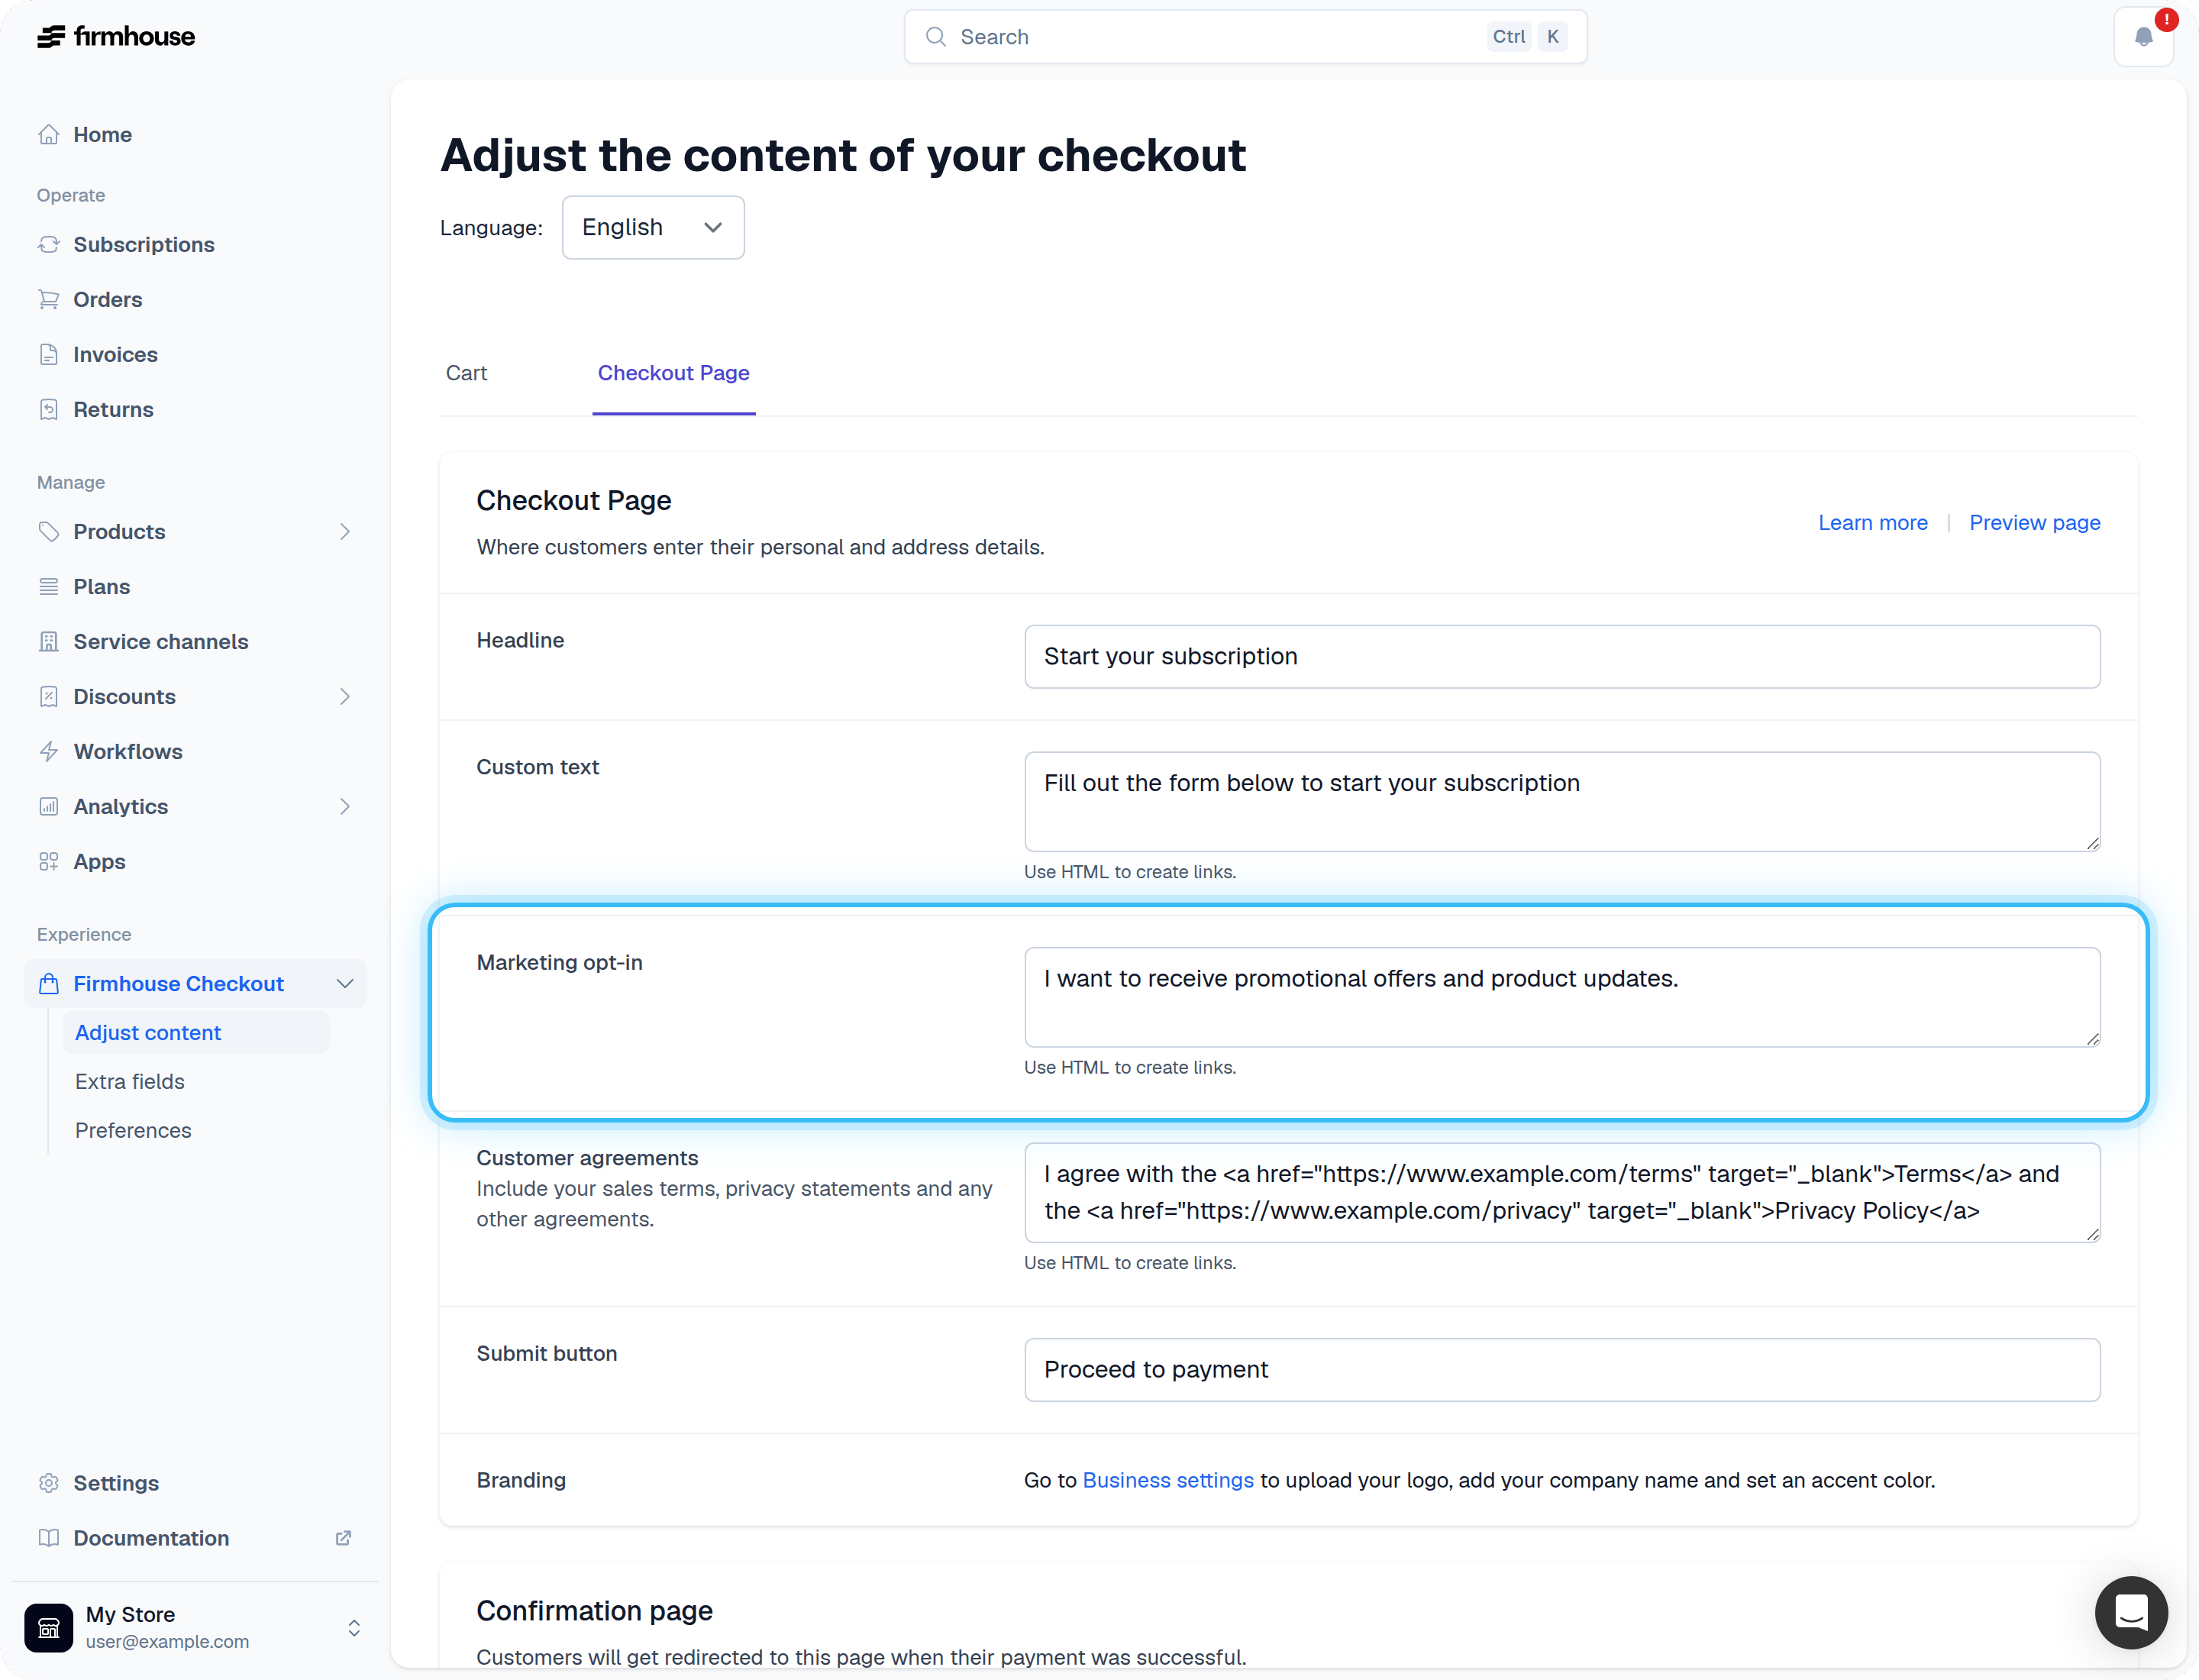Open Preferences in sidebar

(x=133, y=1130)
